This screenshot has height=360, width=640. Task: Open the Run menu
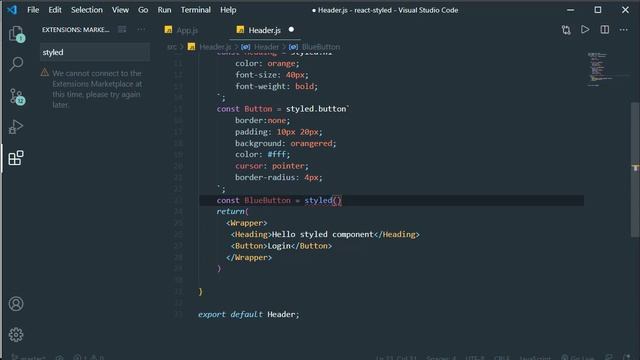tap(164, 10)
